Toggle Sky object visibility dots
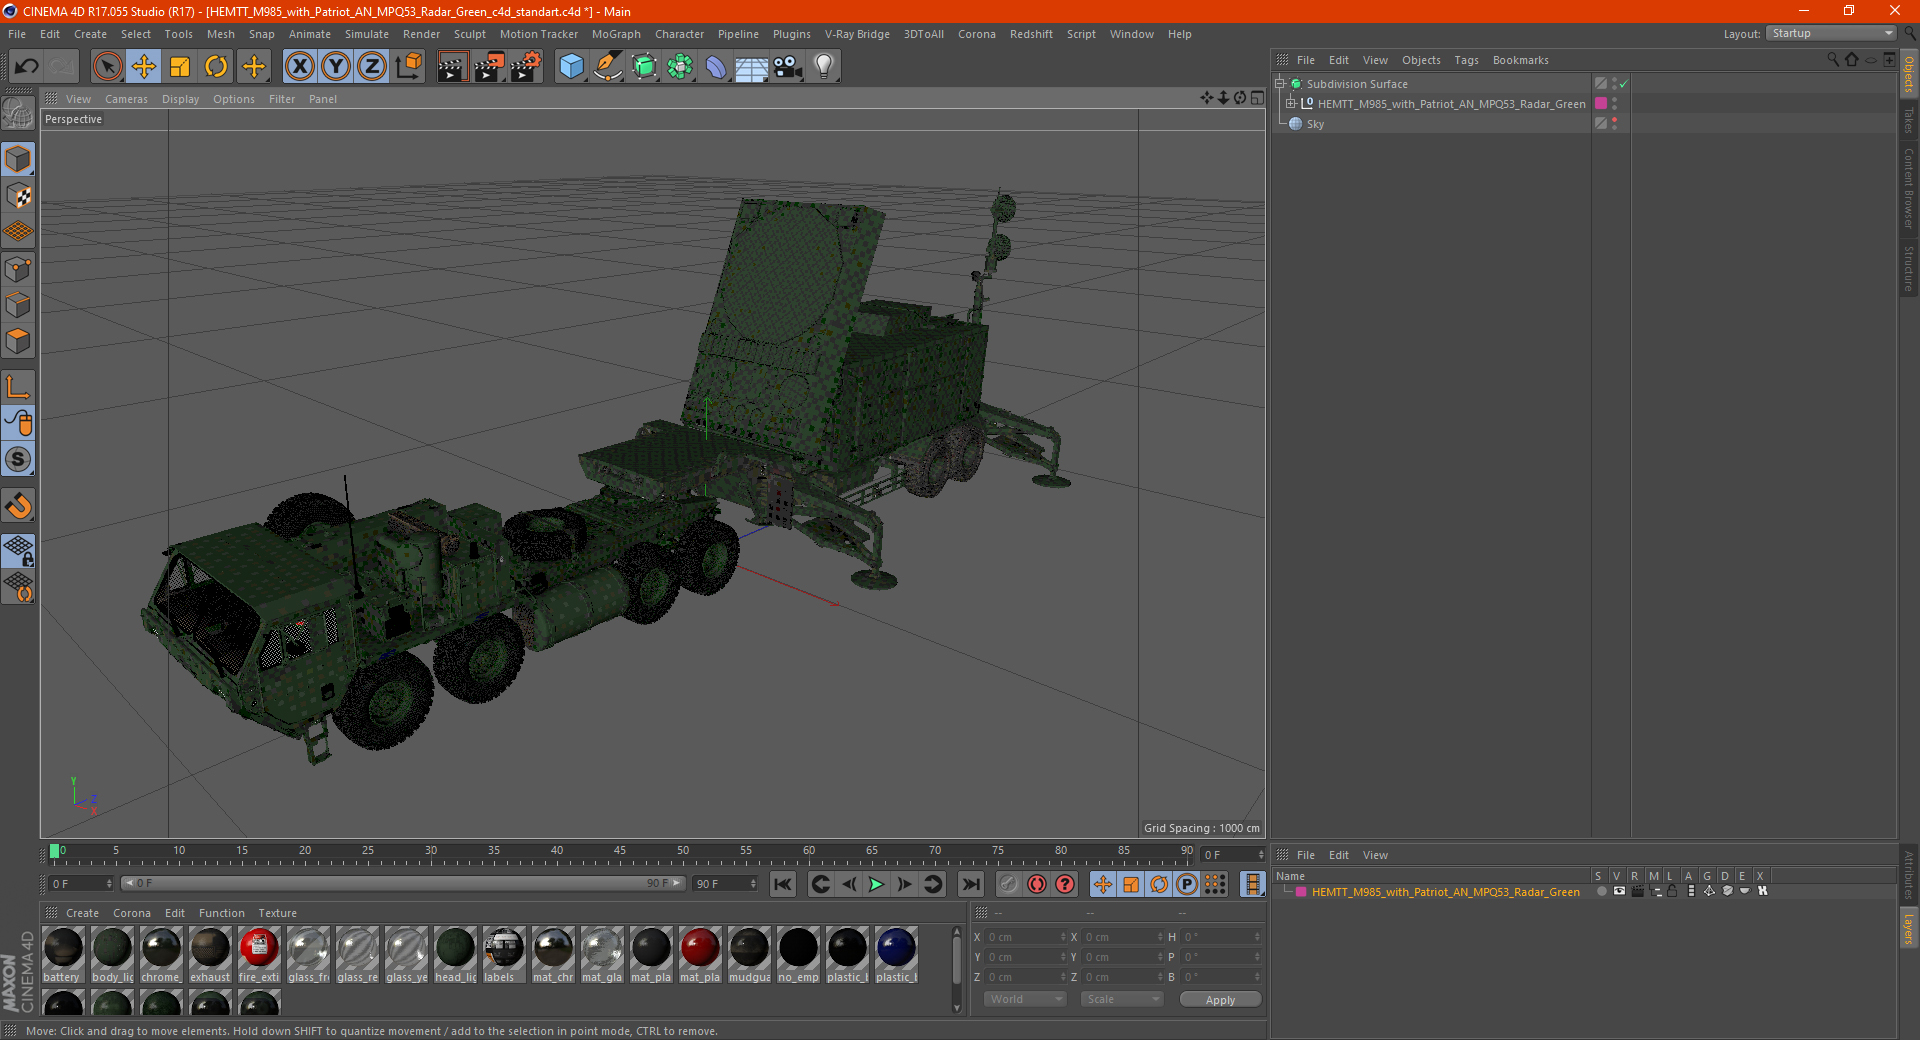 click(1614, 124)
